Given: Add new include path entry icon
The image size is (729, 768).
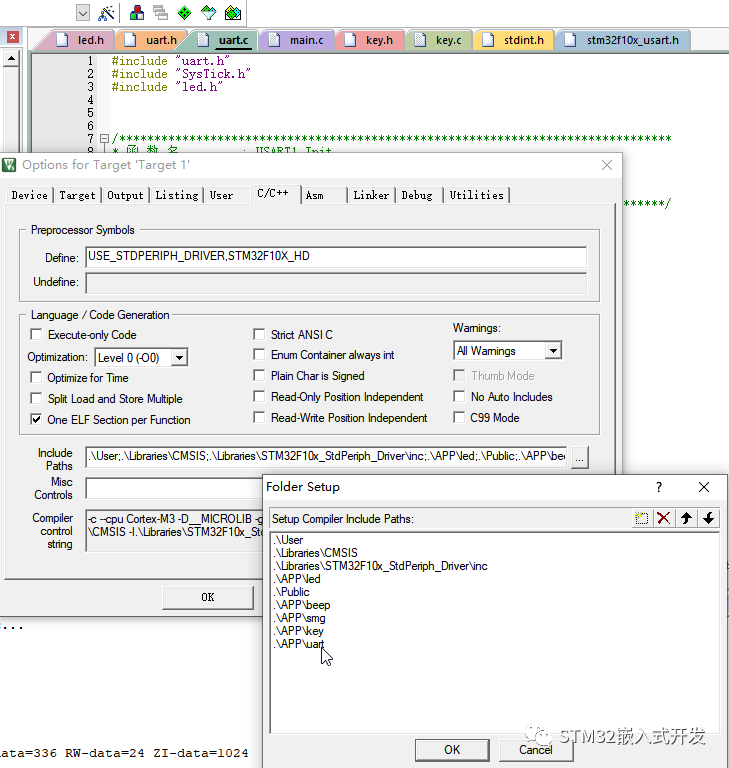Looking at the screenshot, I should click(642, 518).
